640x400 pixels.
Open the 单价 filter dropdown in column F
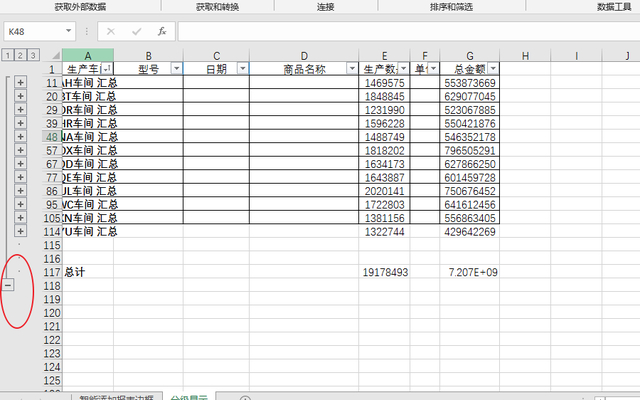pyautogui.click(x=433, y=68)
